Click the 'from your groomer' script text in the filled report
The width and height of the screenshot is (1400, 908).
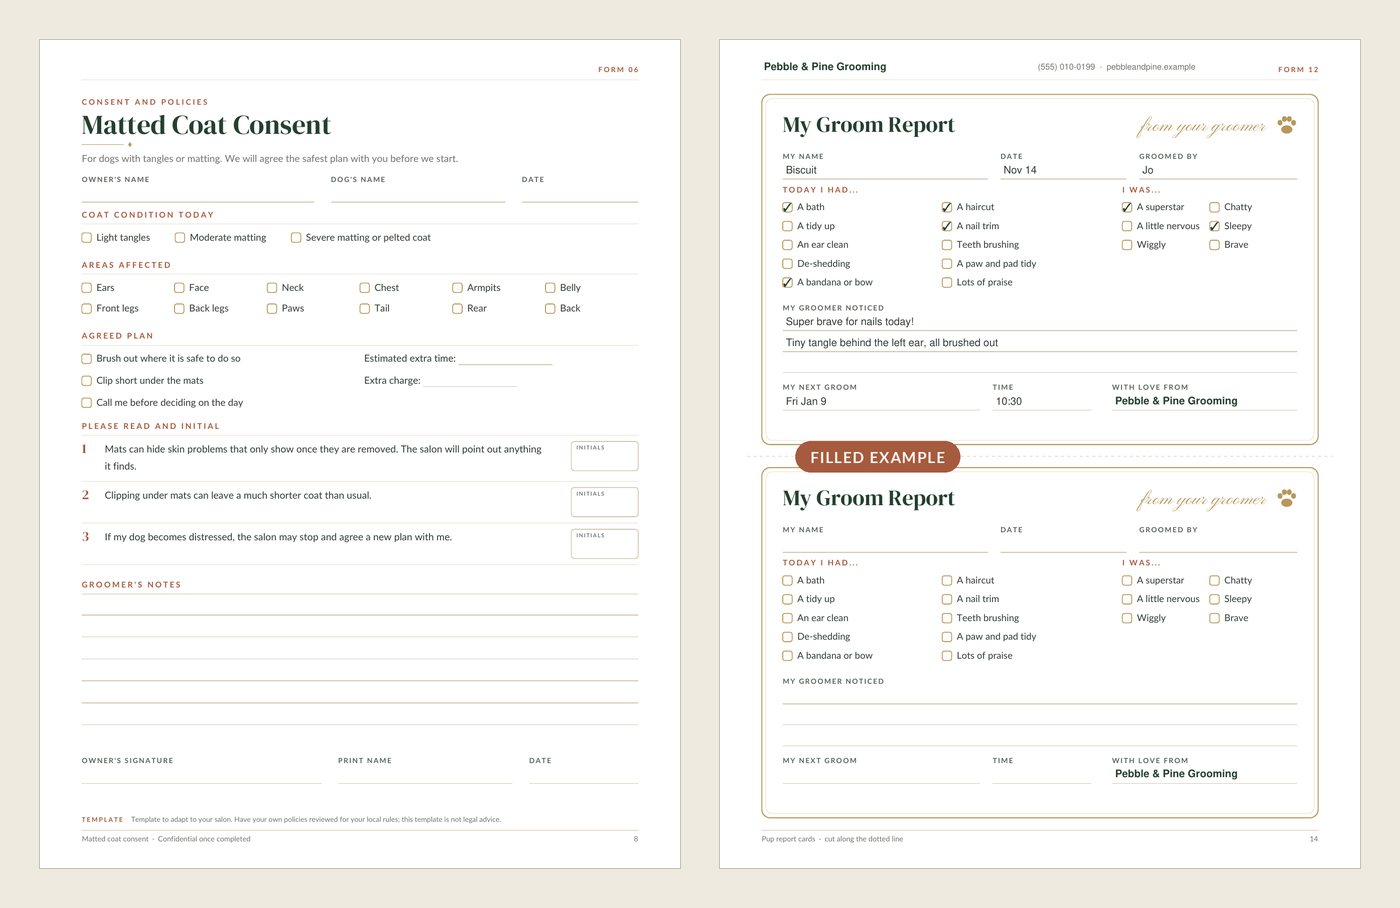click(1201, 126)
